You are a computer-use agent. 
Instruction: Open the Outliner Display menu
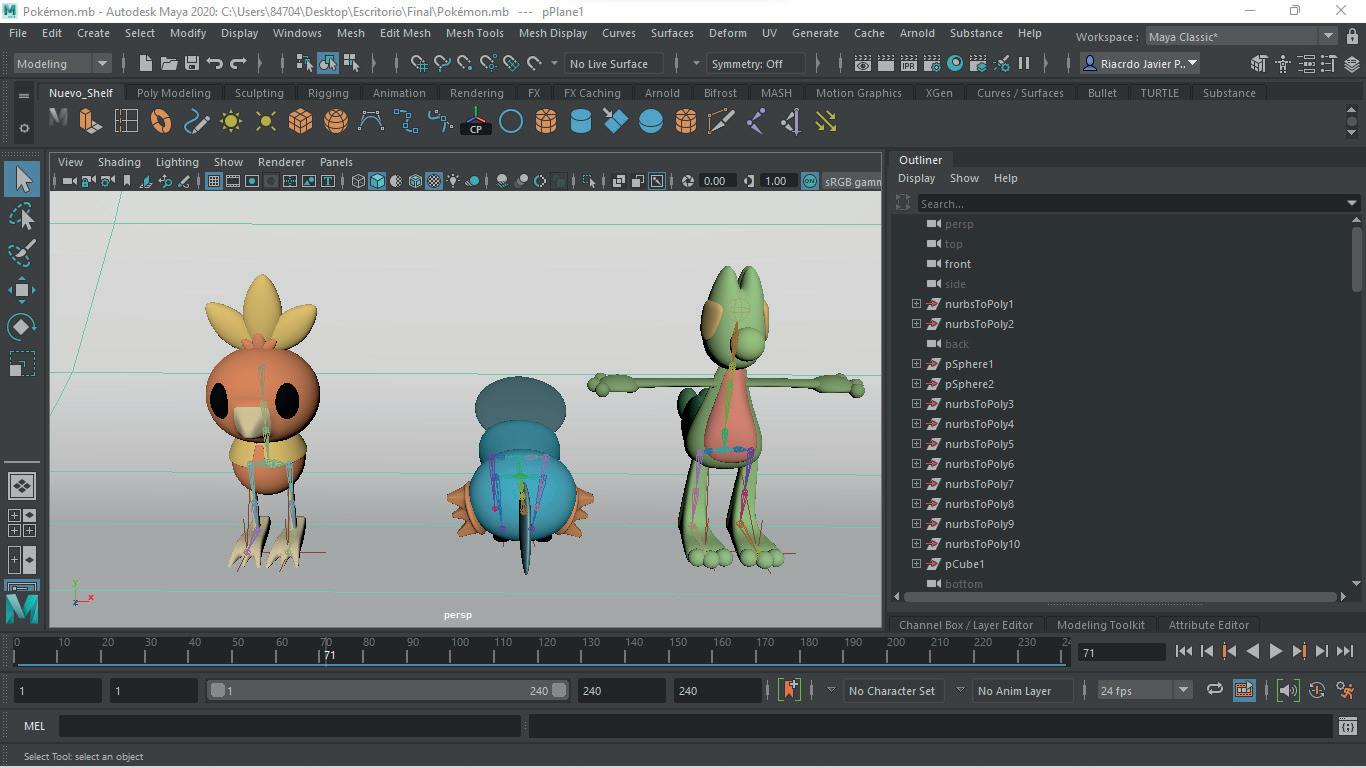[x=916, y=178]
